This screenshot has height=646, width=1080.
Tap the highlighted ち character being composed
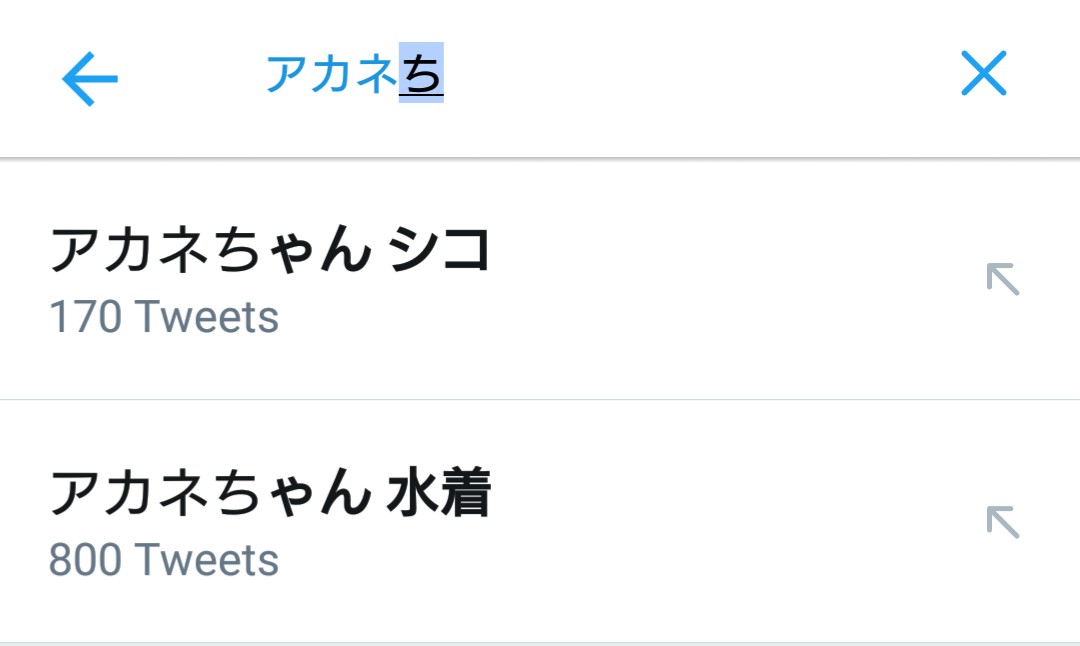coord(421,75)
